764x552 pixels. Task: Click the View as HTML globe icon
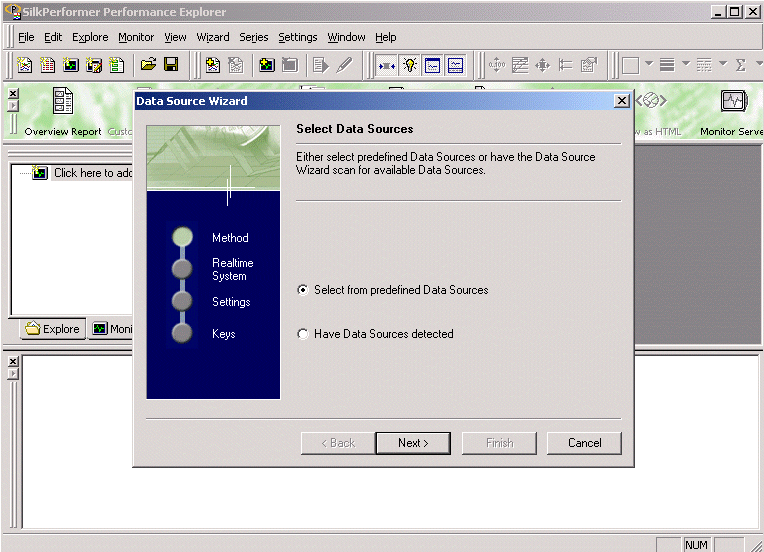[651, 101]
